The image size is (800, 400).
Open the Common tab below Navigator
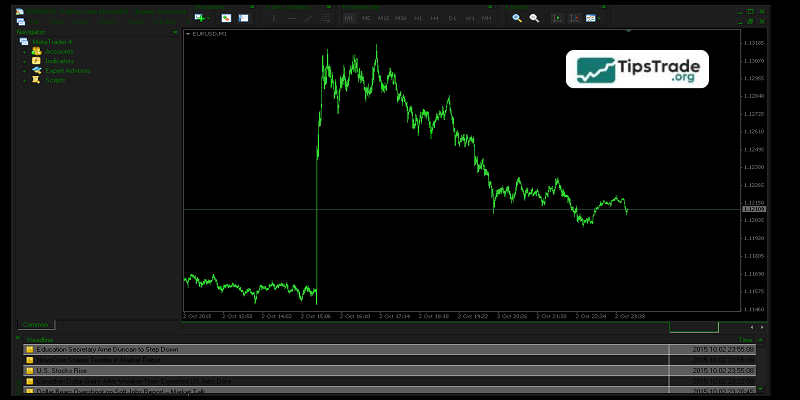click(38, 325)
